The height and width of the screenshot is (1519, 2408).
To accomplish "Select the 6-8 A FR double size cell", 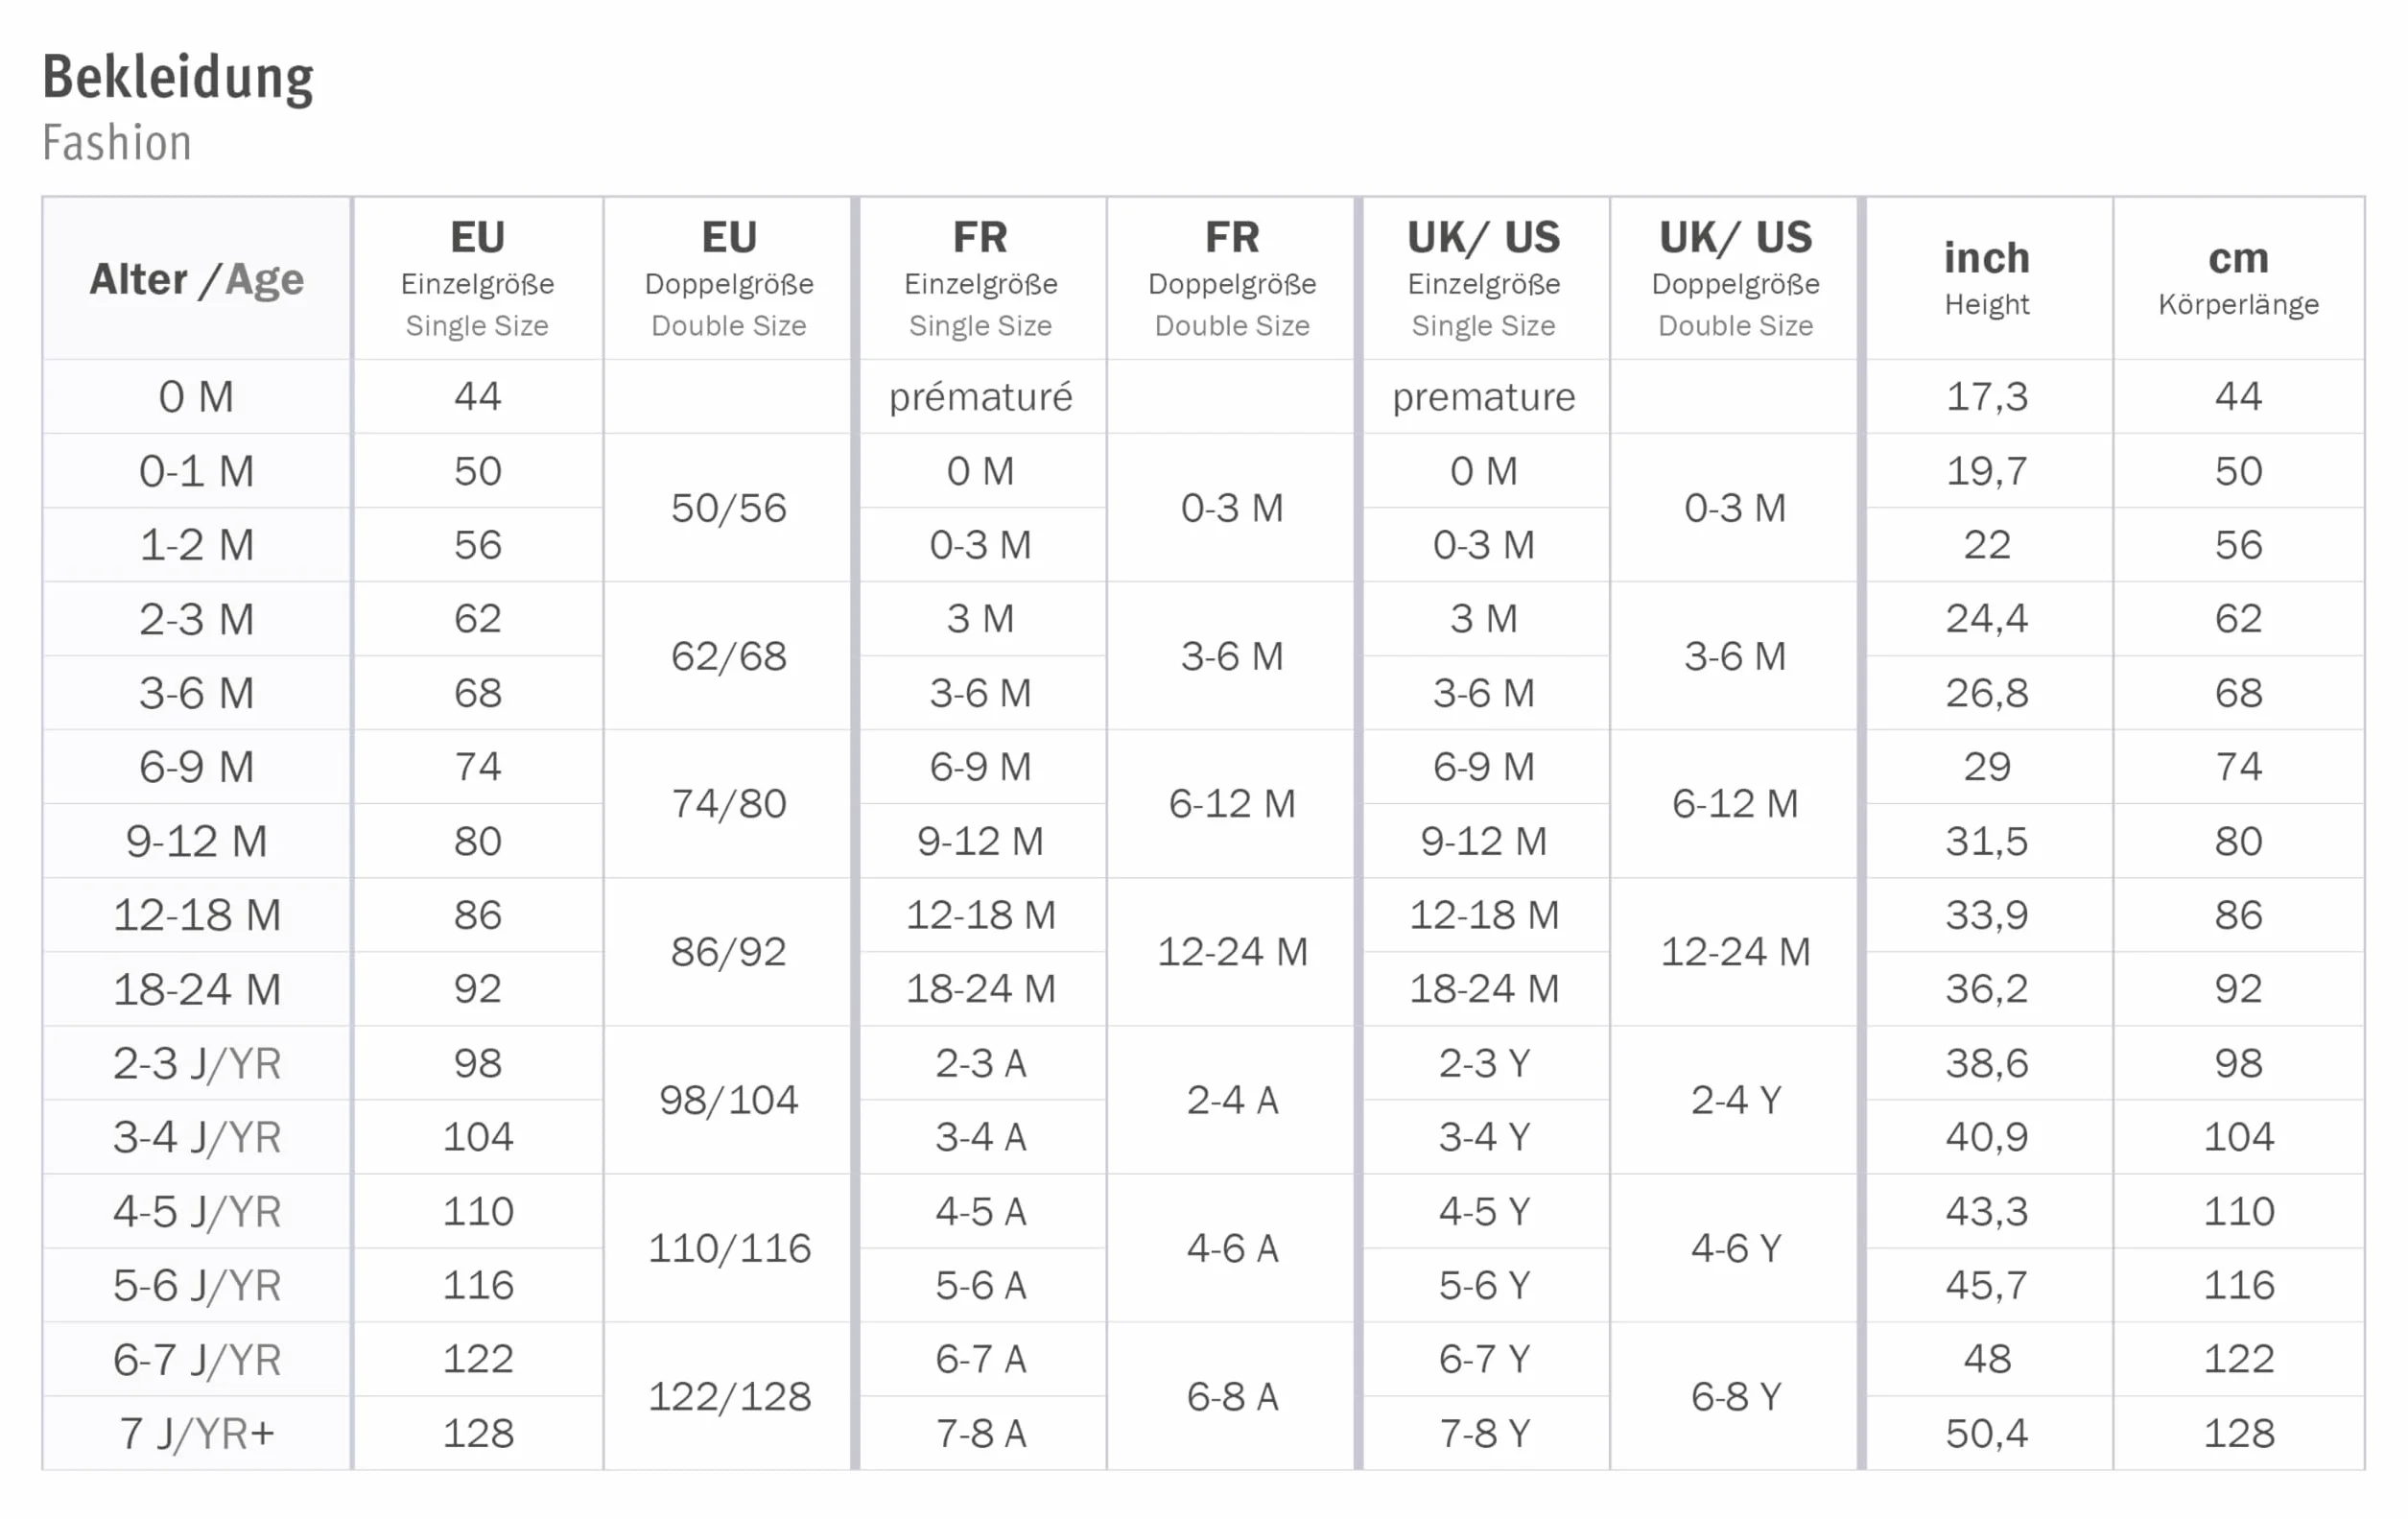I will [x=1232, y=1396].
